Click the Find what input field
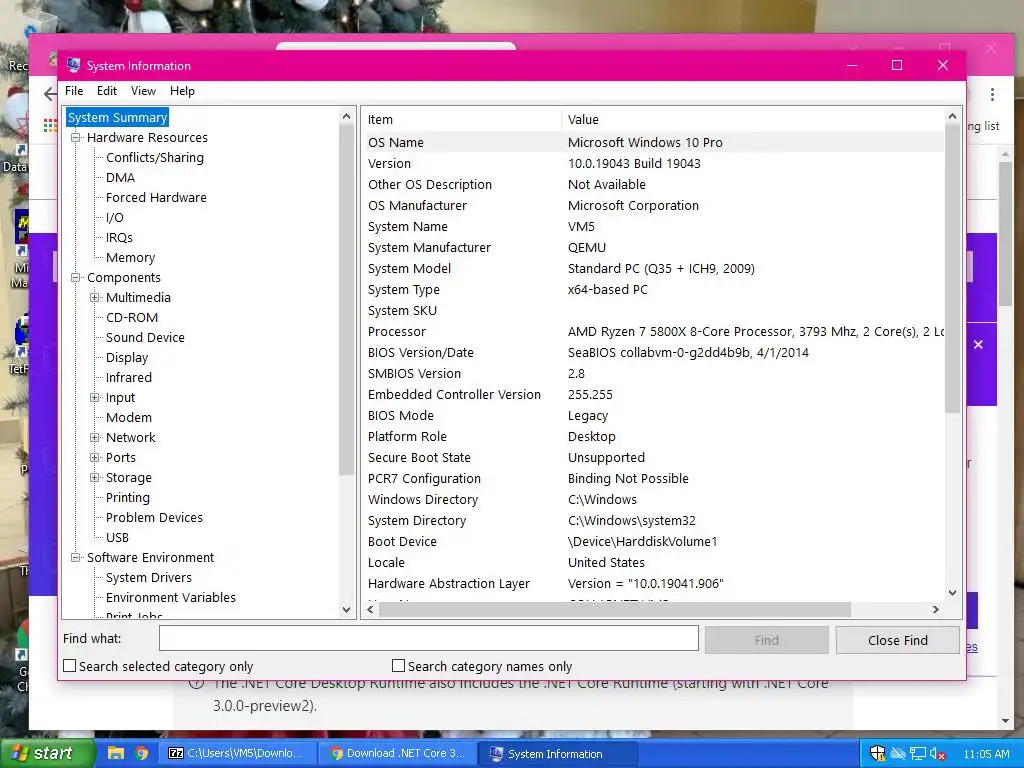1024x768 pixels. [x=428, y=638]
